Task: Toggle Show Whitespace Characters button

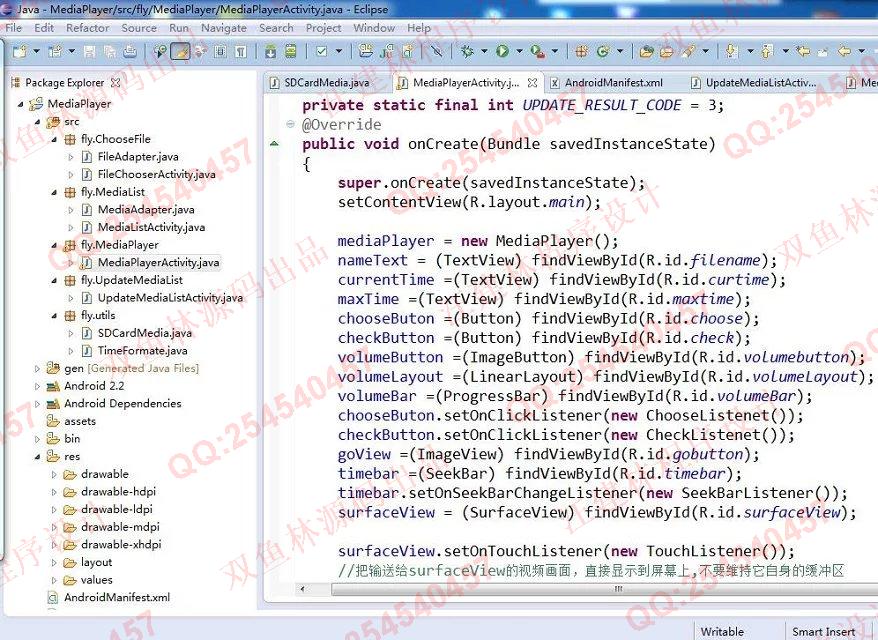Action: point(241,52)
